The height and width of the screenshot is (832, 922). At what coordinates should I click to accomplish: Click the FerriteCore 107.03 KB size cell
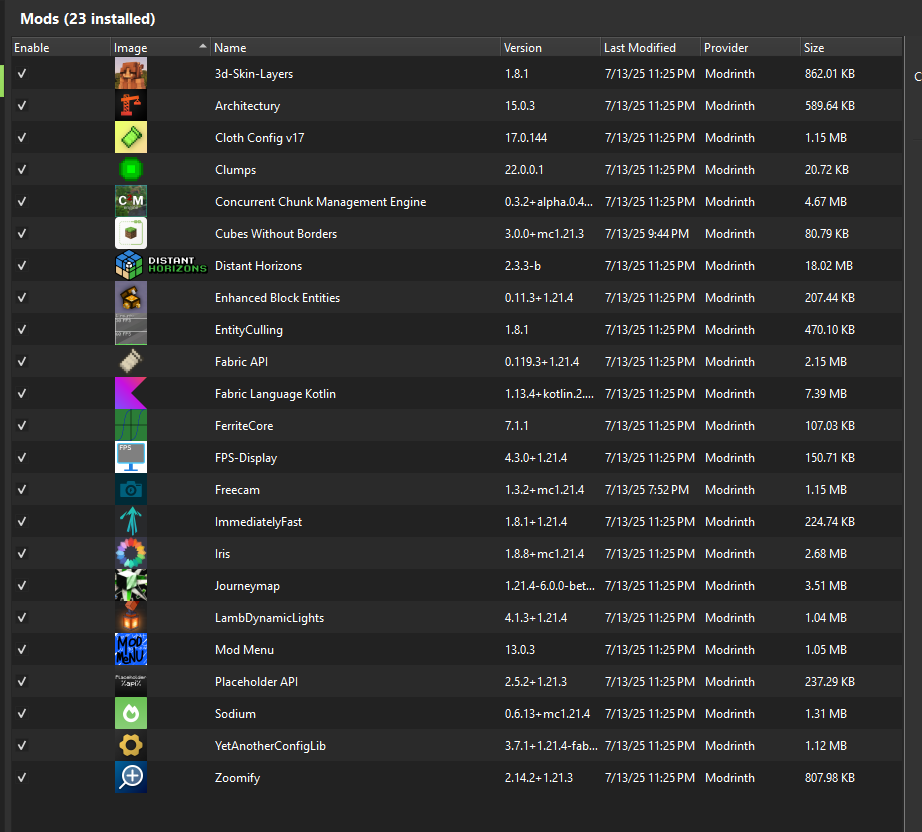(830, 426)
